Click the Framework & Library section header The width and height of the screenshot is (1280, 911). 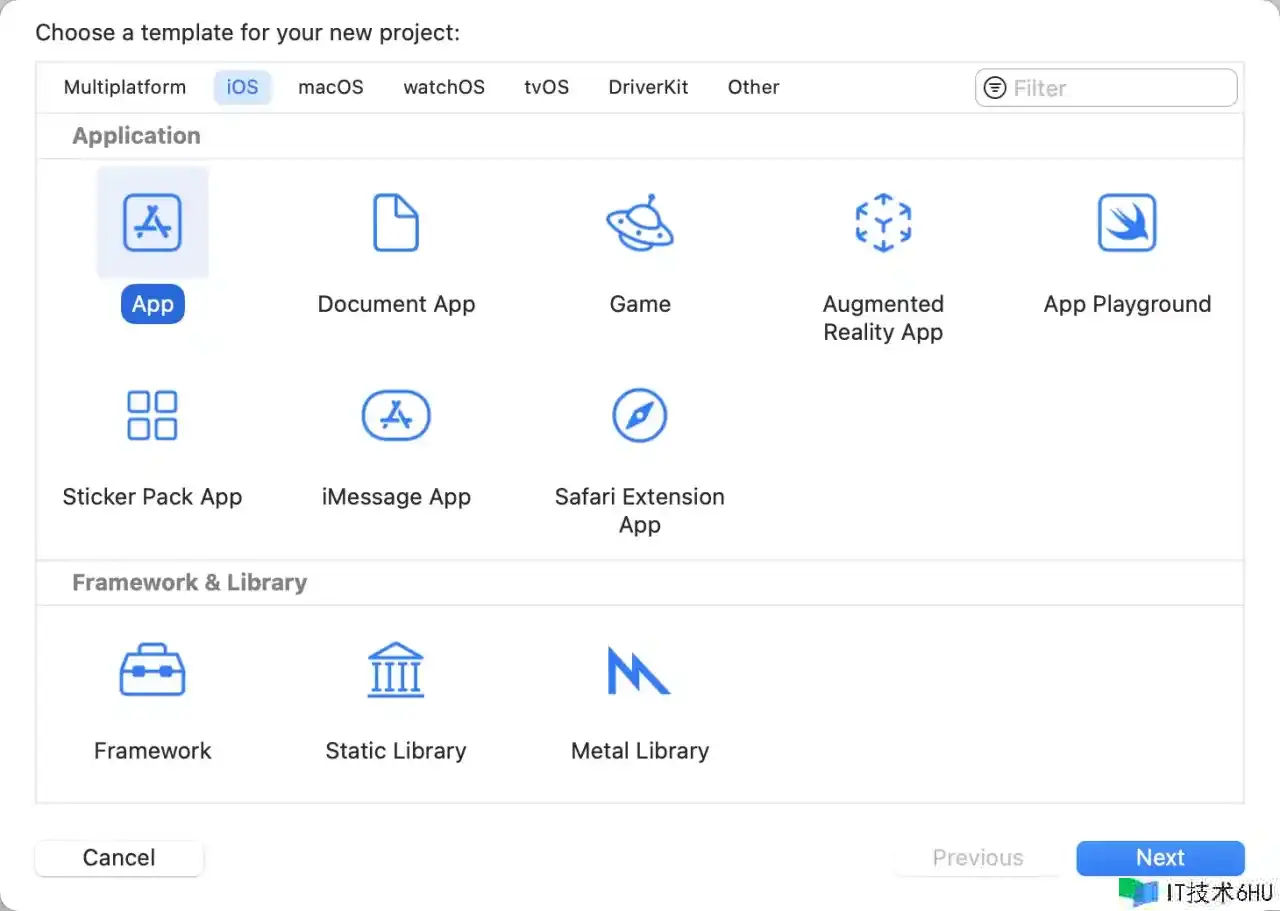point(189,582)
